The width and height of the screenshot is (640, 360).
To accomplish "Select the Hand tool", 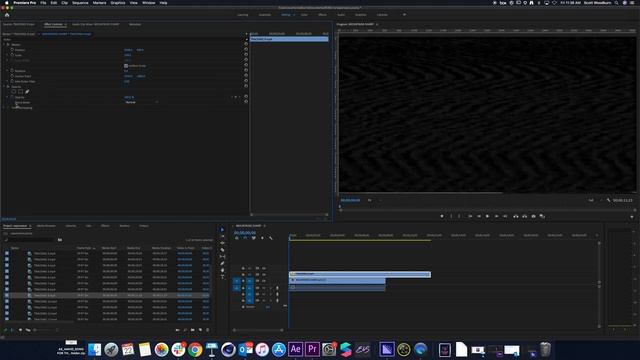I will point(222,270).
